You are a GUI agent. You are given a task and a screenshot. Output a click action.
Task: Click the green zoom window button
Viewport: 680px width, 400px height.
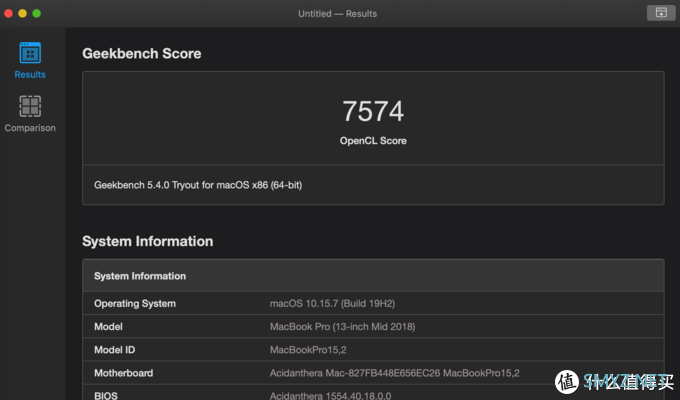coord(37,13)
